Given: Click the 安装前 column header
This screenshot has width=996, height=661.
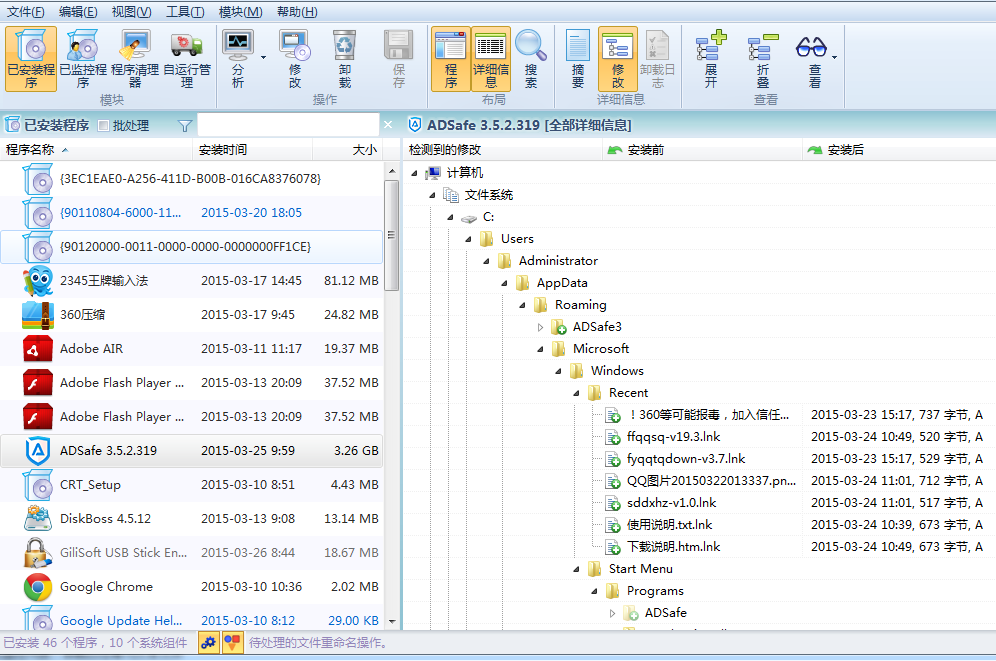Looking at the screenshot, I should click(702, 150).
